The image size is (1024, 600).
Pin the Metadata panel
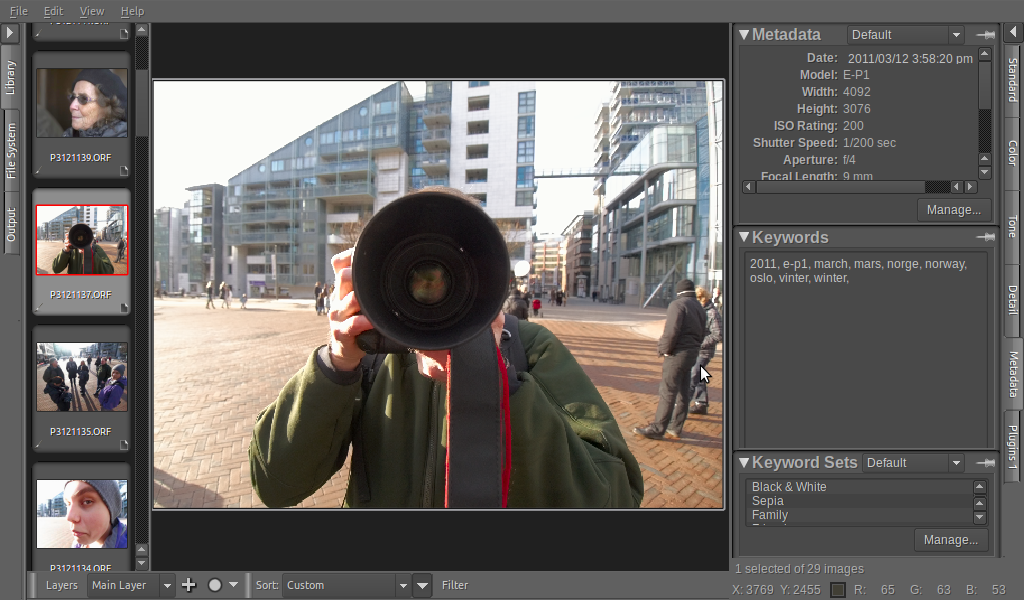click(x=985, y=35)
